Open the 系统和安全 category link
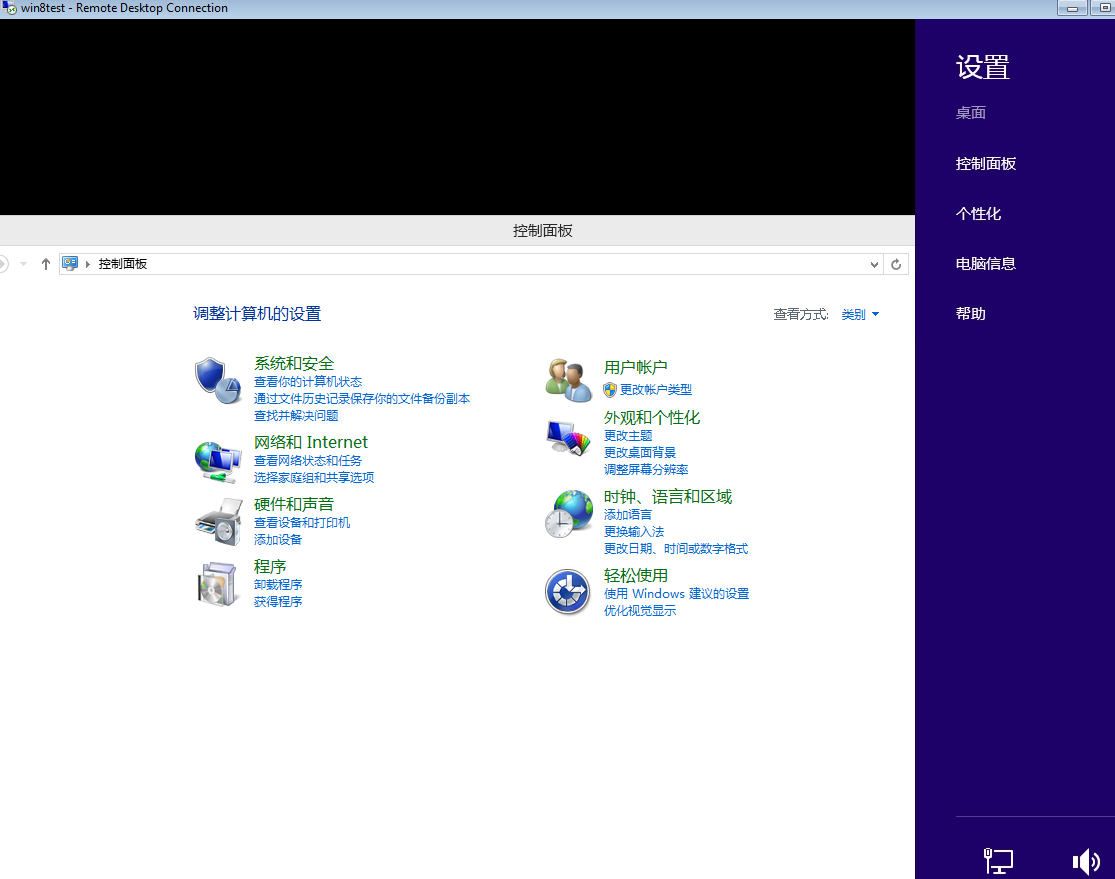The width and height of the screenshot is (1115, 879). point(294,363)
